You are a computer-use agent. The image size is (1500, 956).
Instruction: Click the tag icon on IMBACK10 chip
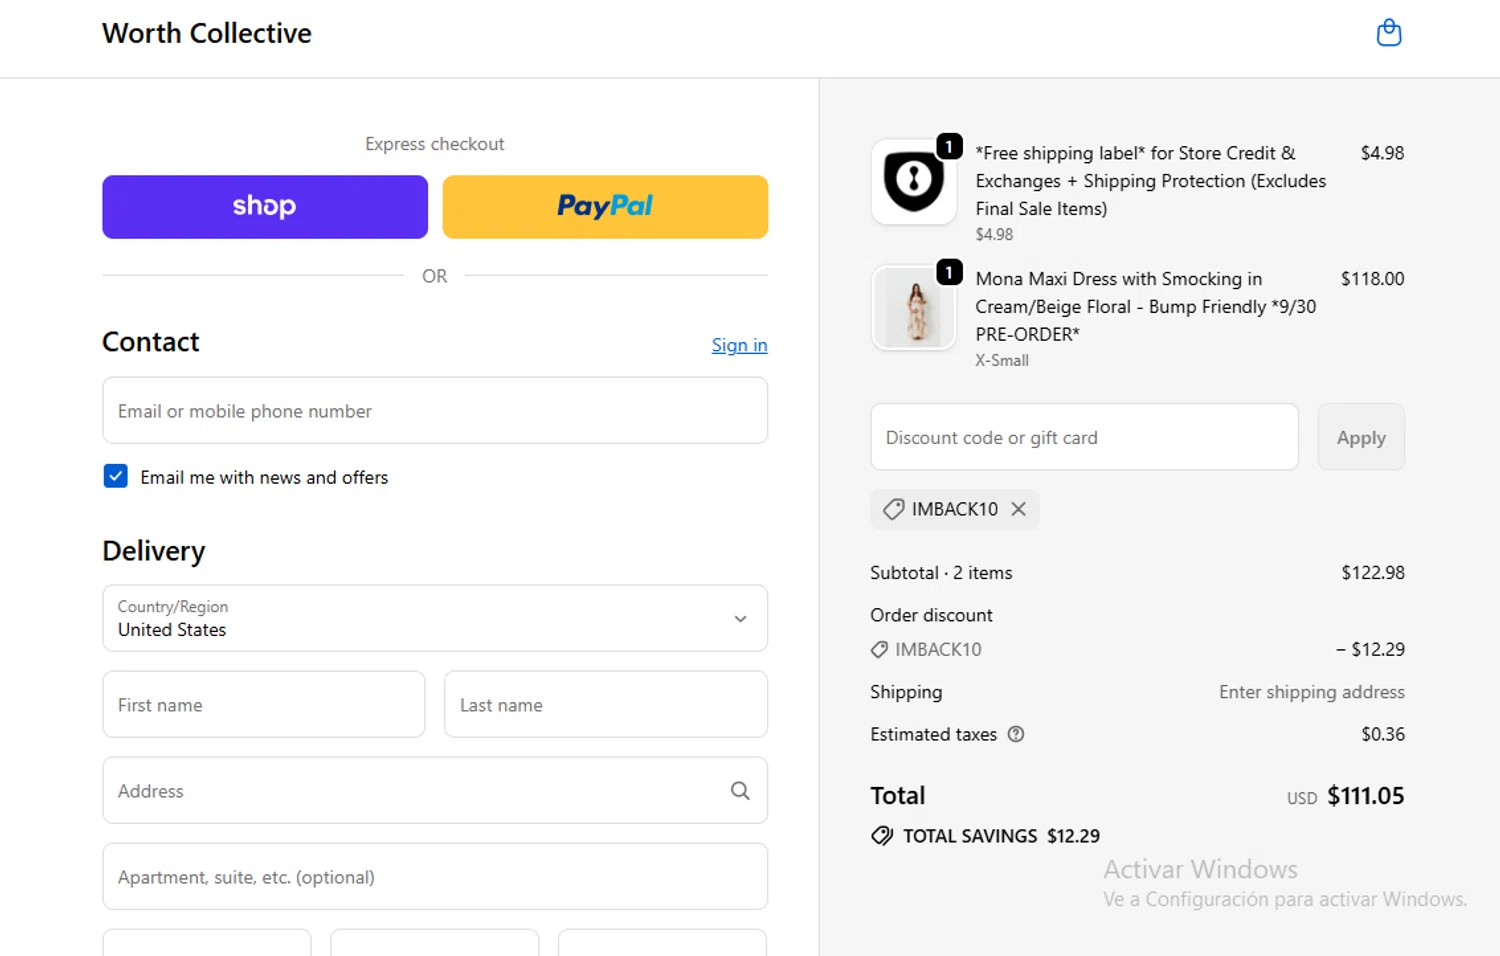click(893, 509)
